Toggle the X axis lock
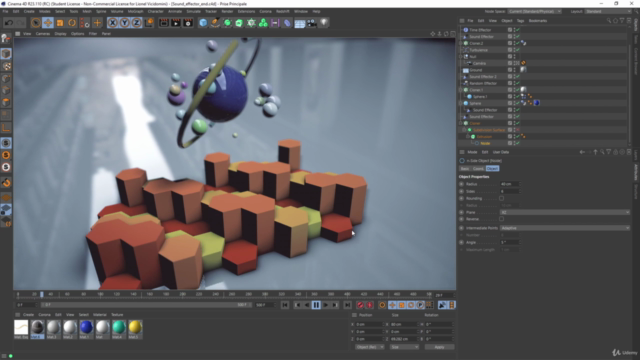This screenshot has width=640, height=360. pos(113,23)
